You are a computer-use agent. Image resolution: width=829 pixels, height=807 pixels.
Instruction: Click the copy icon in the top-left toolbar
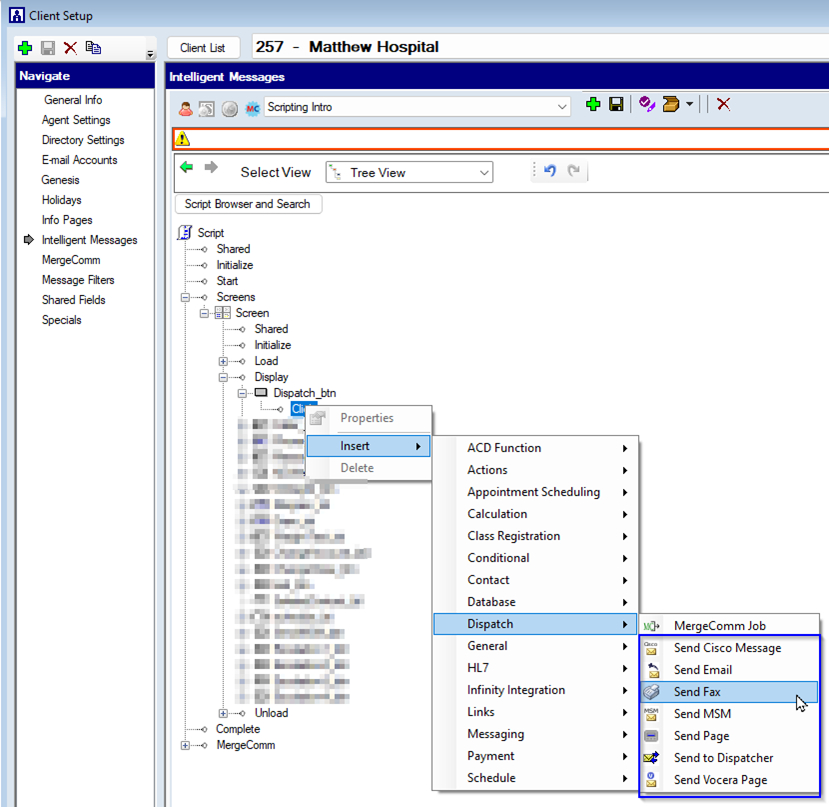click(x=93, y=47)
